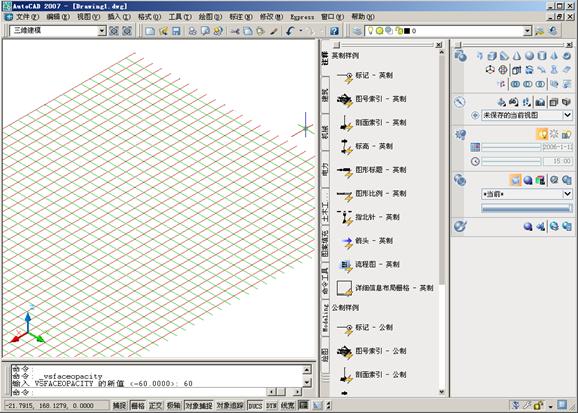Open the layer list dropdown

[528, 31]
